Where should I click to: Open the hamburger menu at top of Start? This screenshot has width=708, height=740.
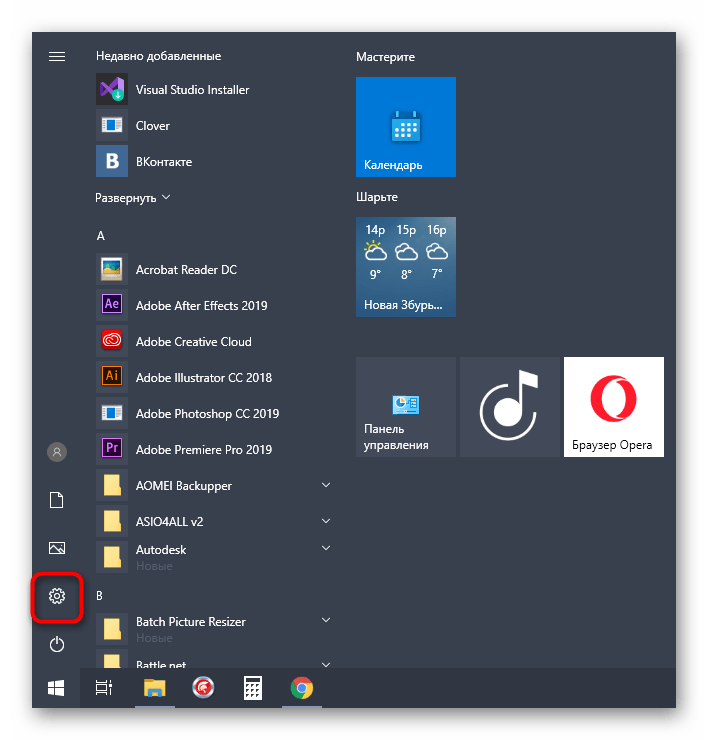(57, 57)
